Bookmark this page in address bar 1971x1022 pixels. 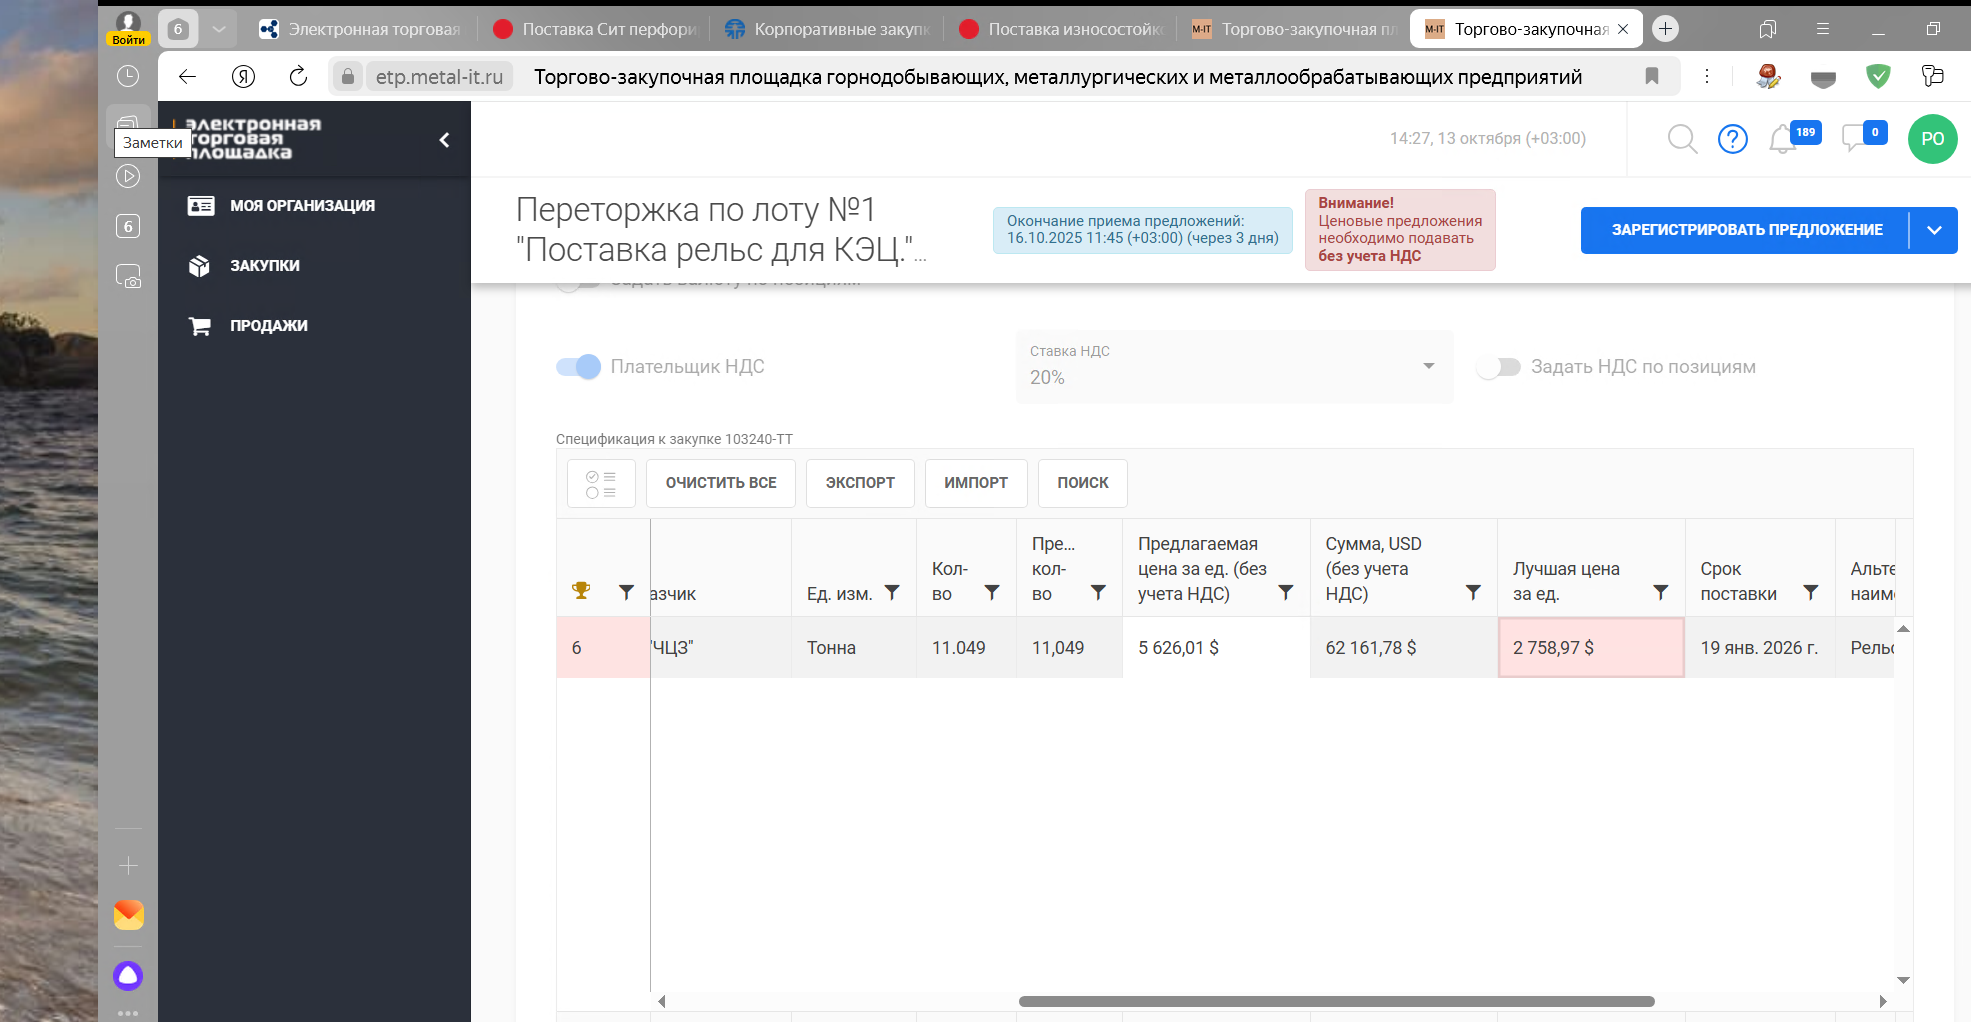[x=1652, y=76]
